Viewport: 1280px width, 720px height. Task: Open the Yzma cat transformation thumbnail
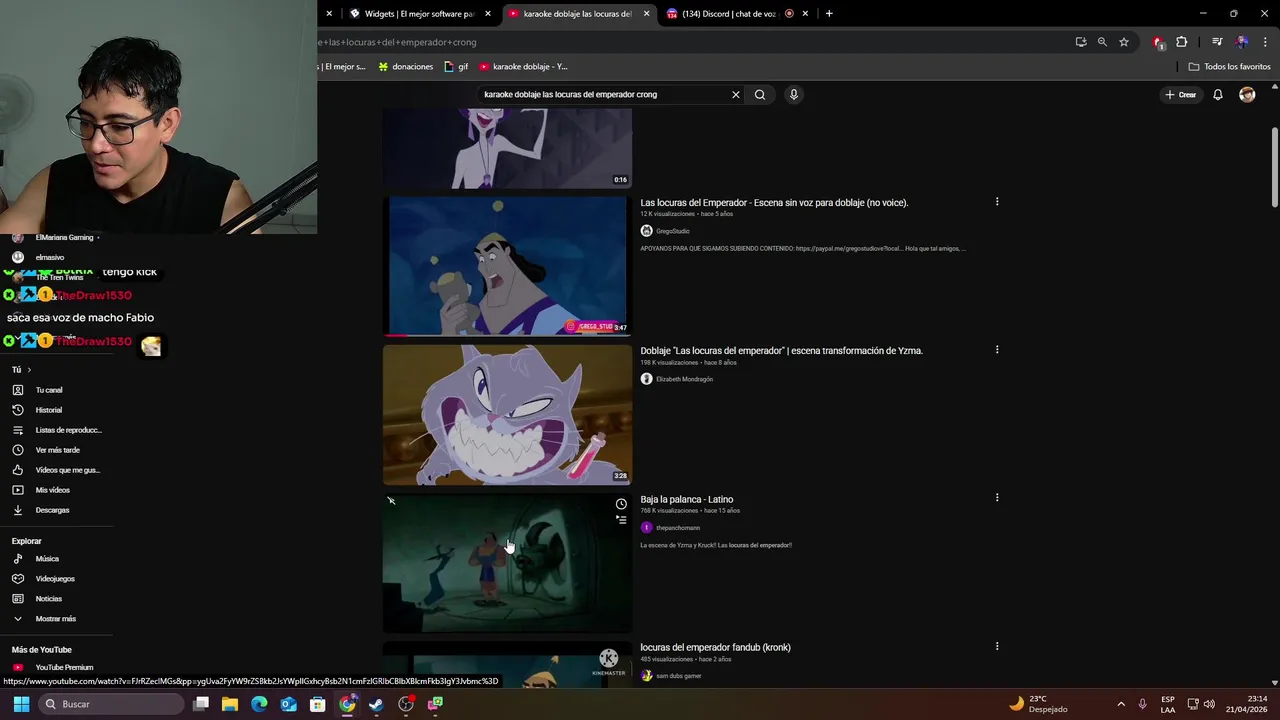coord(507,415)
